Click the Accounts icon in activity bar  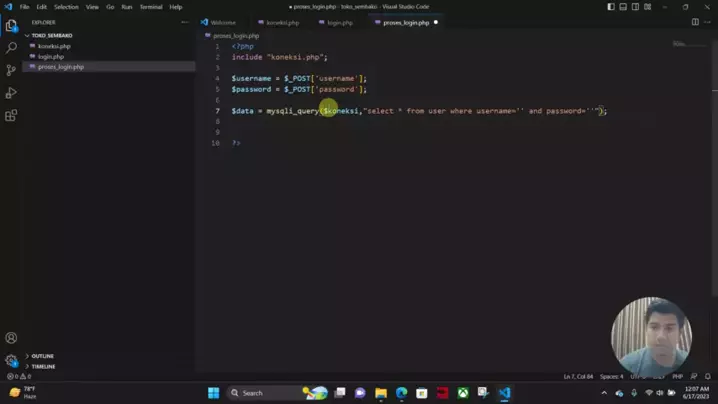(12, 338)
